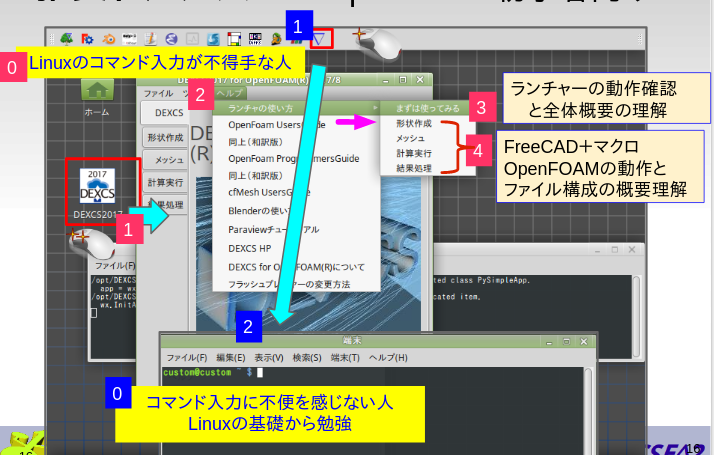Launch the DEXCS2017 desktop icon
The height and width of the screenshot is (455, 714).
pyautogui.click(x=97, y=192)
